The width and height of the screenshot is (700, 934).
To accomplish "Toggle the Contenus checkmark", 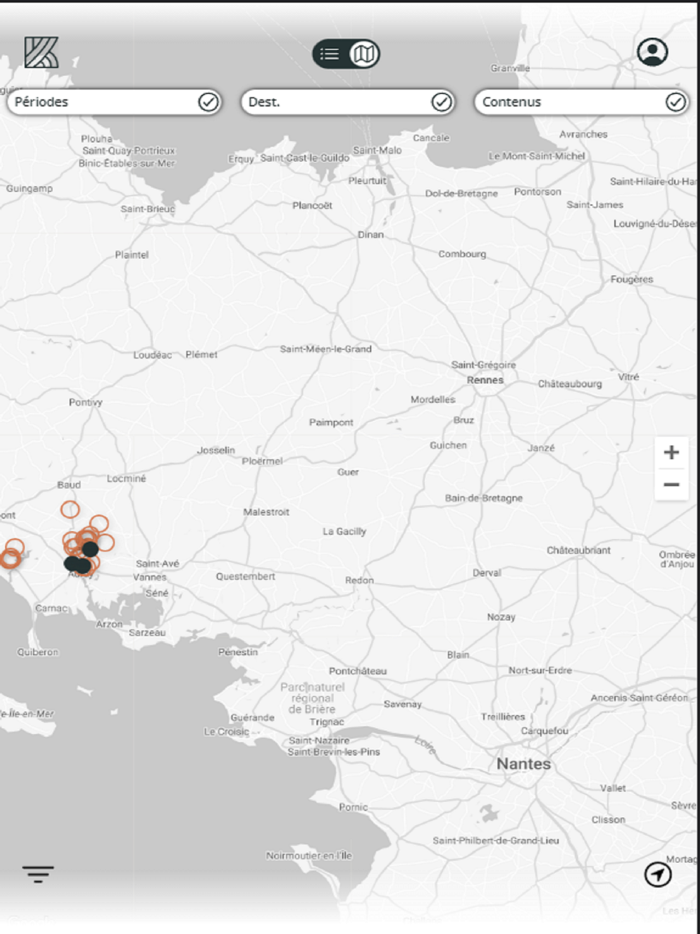I will point(676,102).
